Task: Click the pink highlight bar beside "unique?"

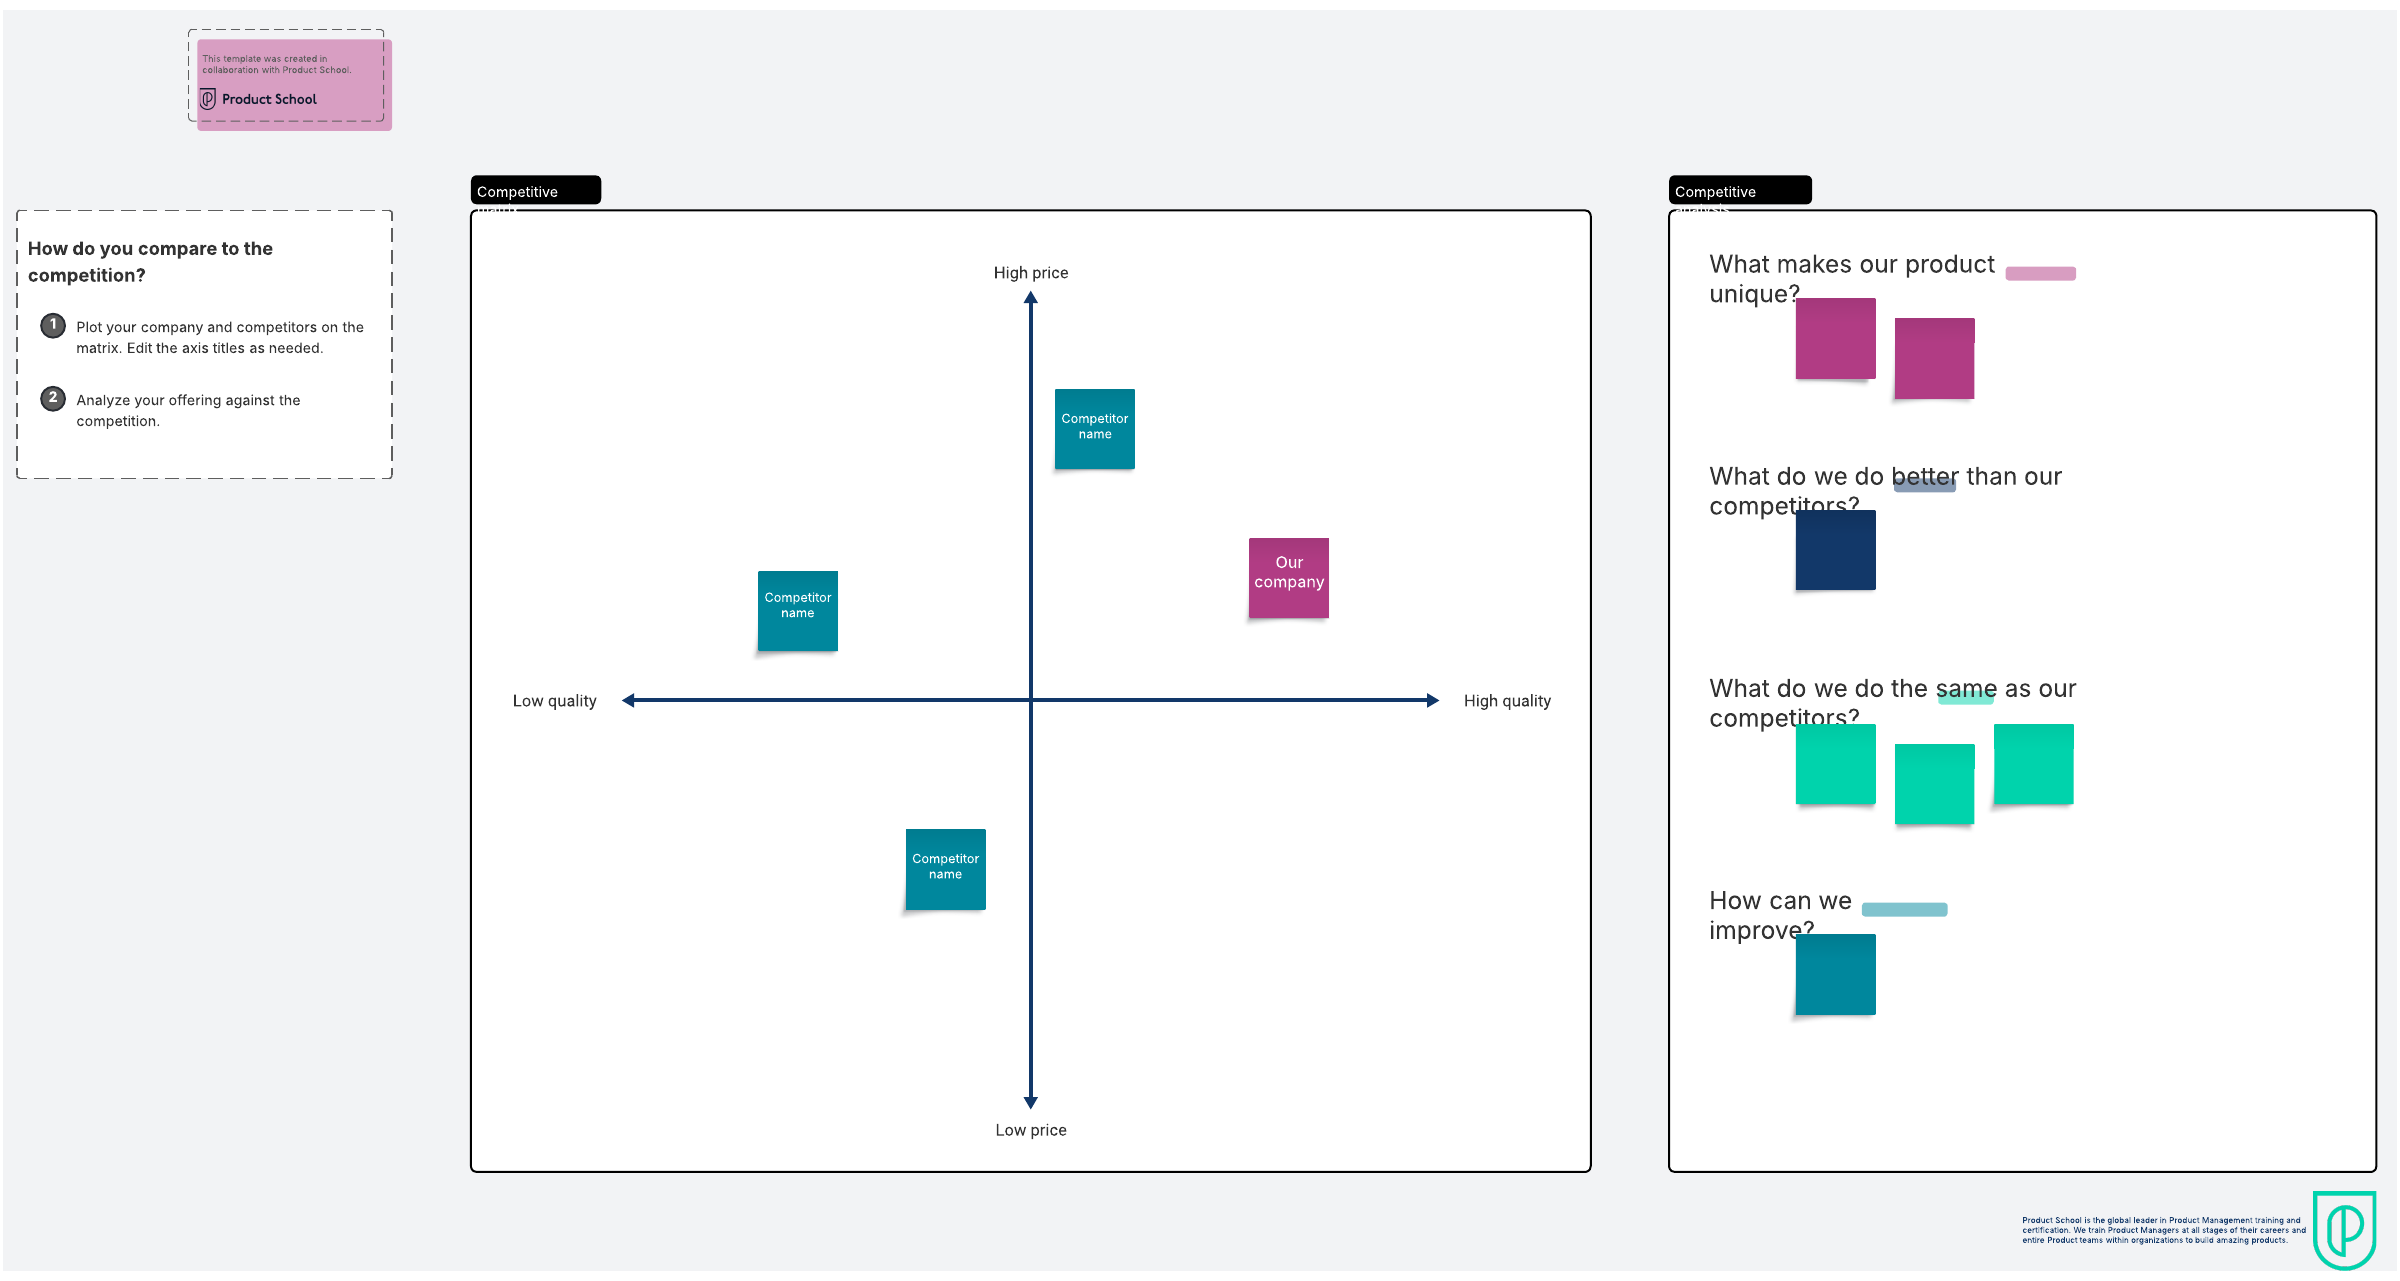Action: [2040, 274]
